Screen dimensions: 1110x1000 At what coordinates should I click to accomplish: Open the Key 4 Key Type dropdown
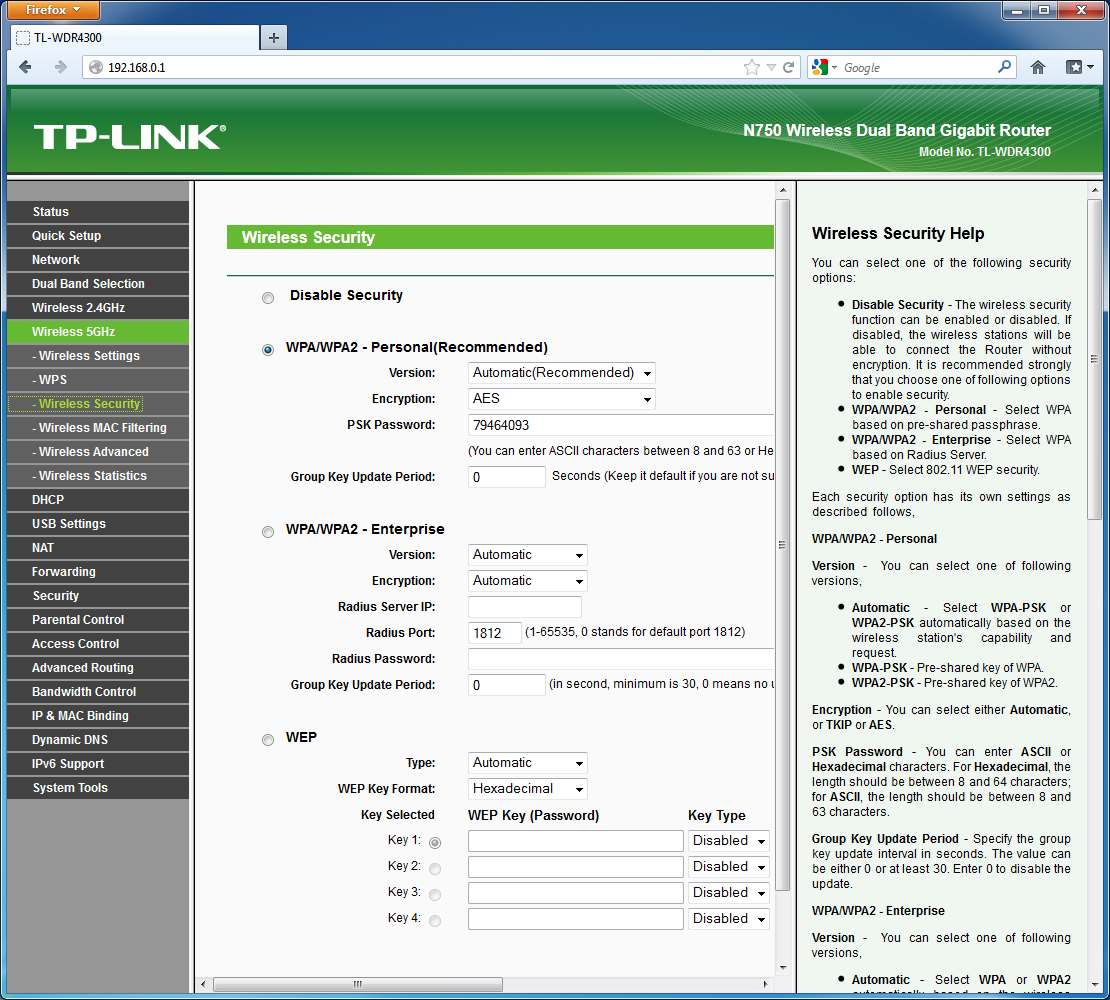click(728, 919)
